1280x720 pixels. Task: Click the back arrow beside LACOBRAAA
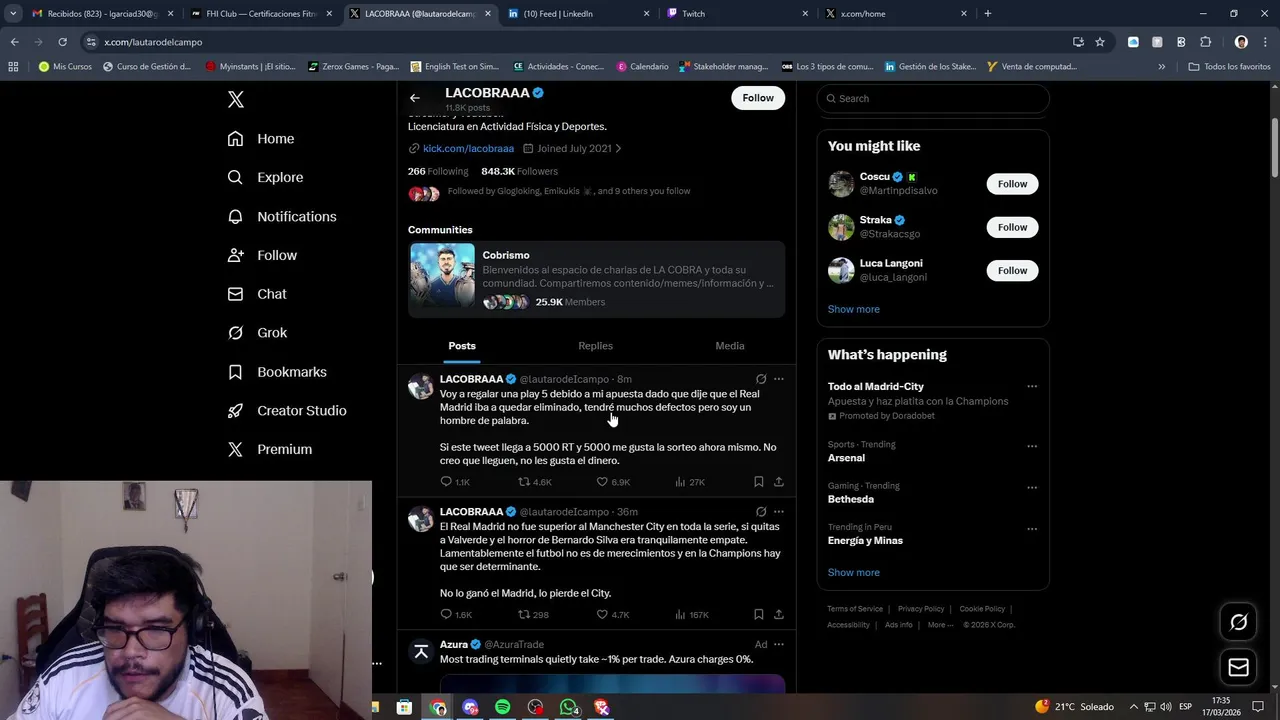click(x=415, y=98)
